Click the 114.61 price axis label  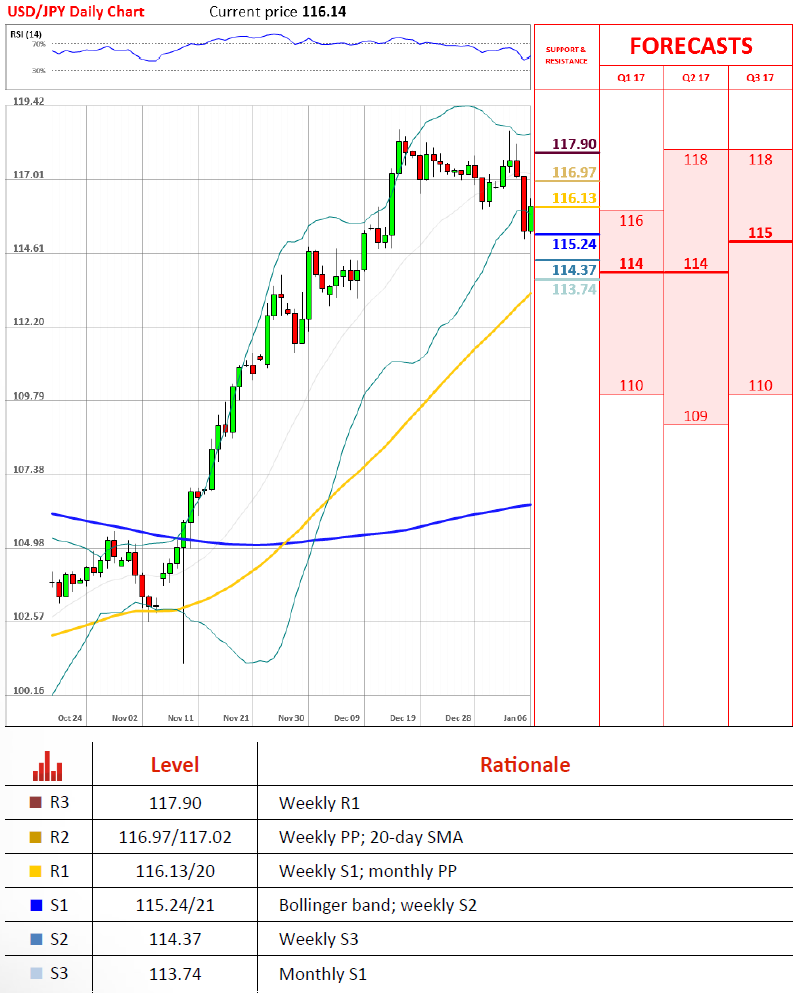[x=28, y=248]
